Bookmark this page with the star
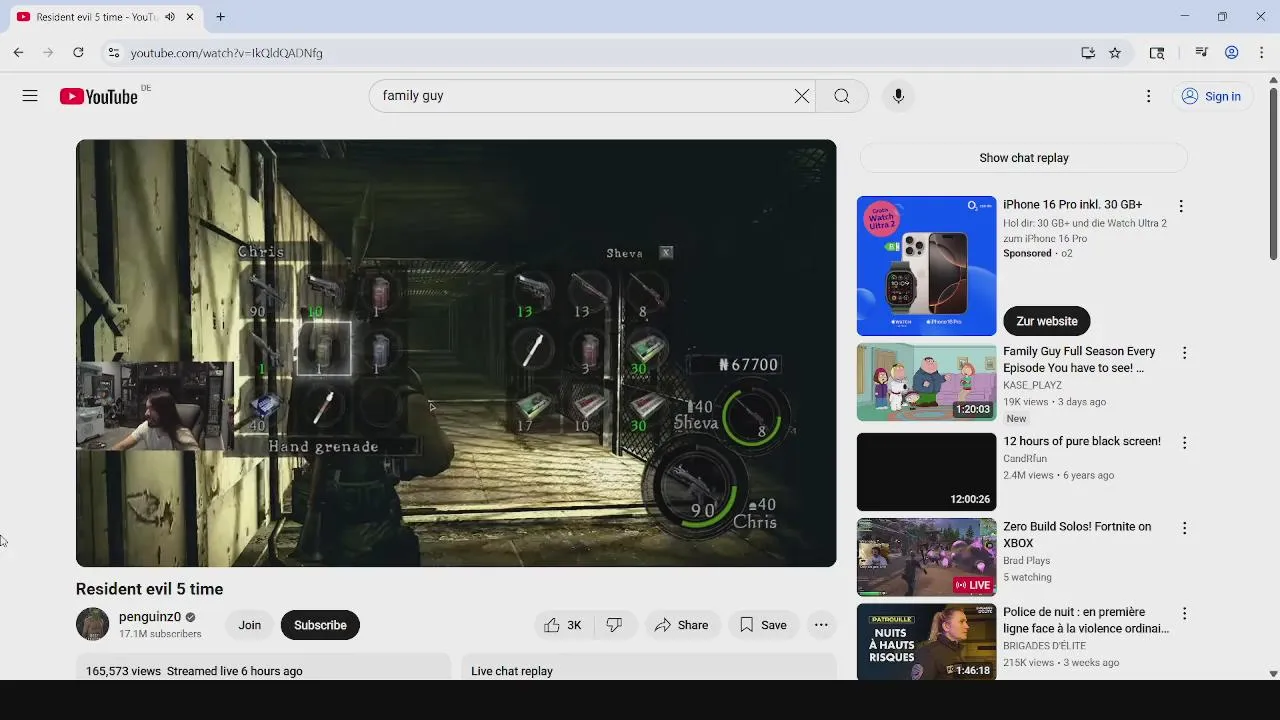Viewport: 1280px width, 720px height. point(1115,53)
